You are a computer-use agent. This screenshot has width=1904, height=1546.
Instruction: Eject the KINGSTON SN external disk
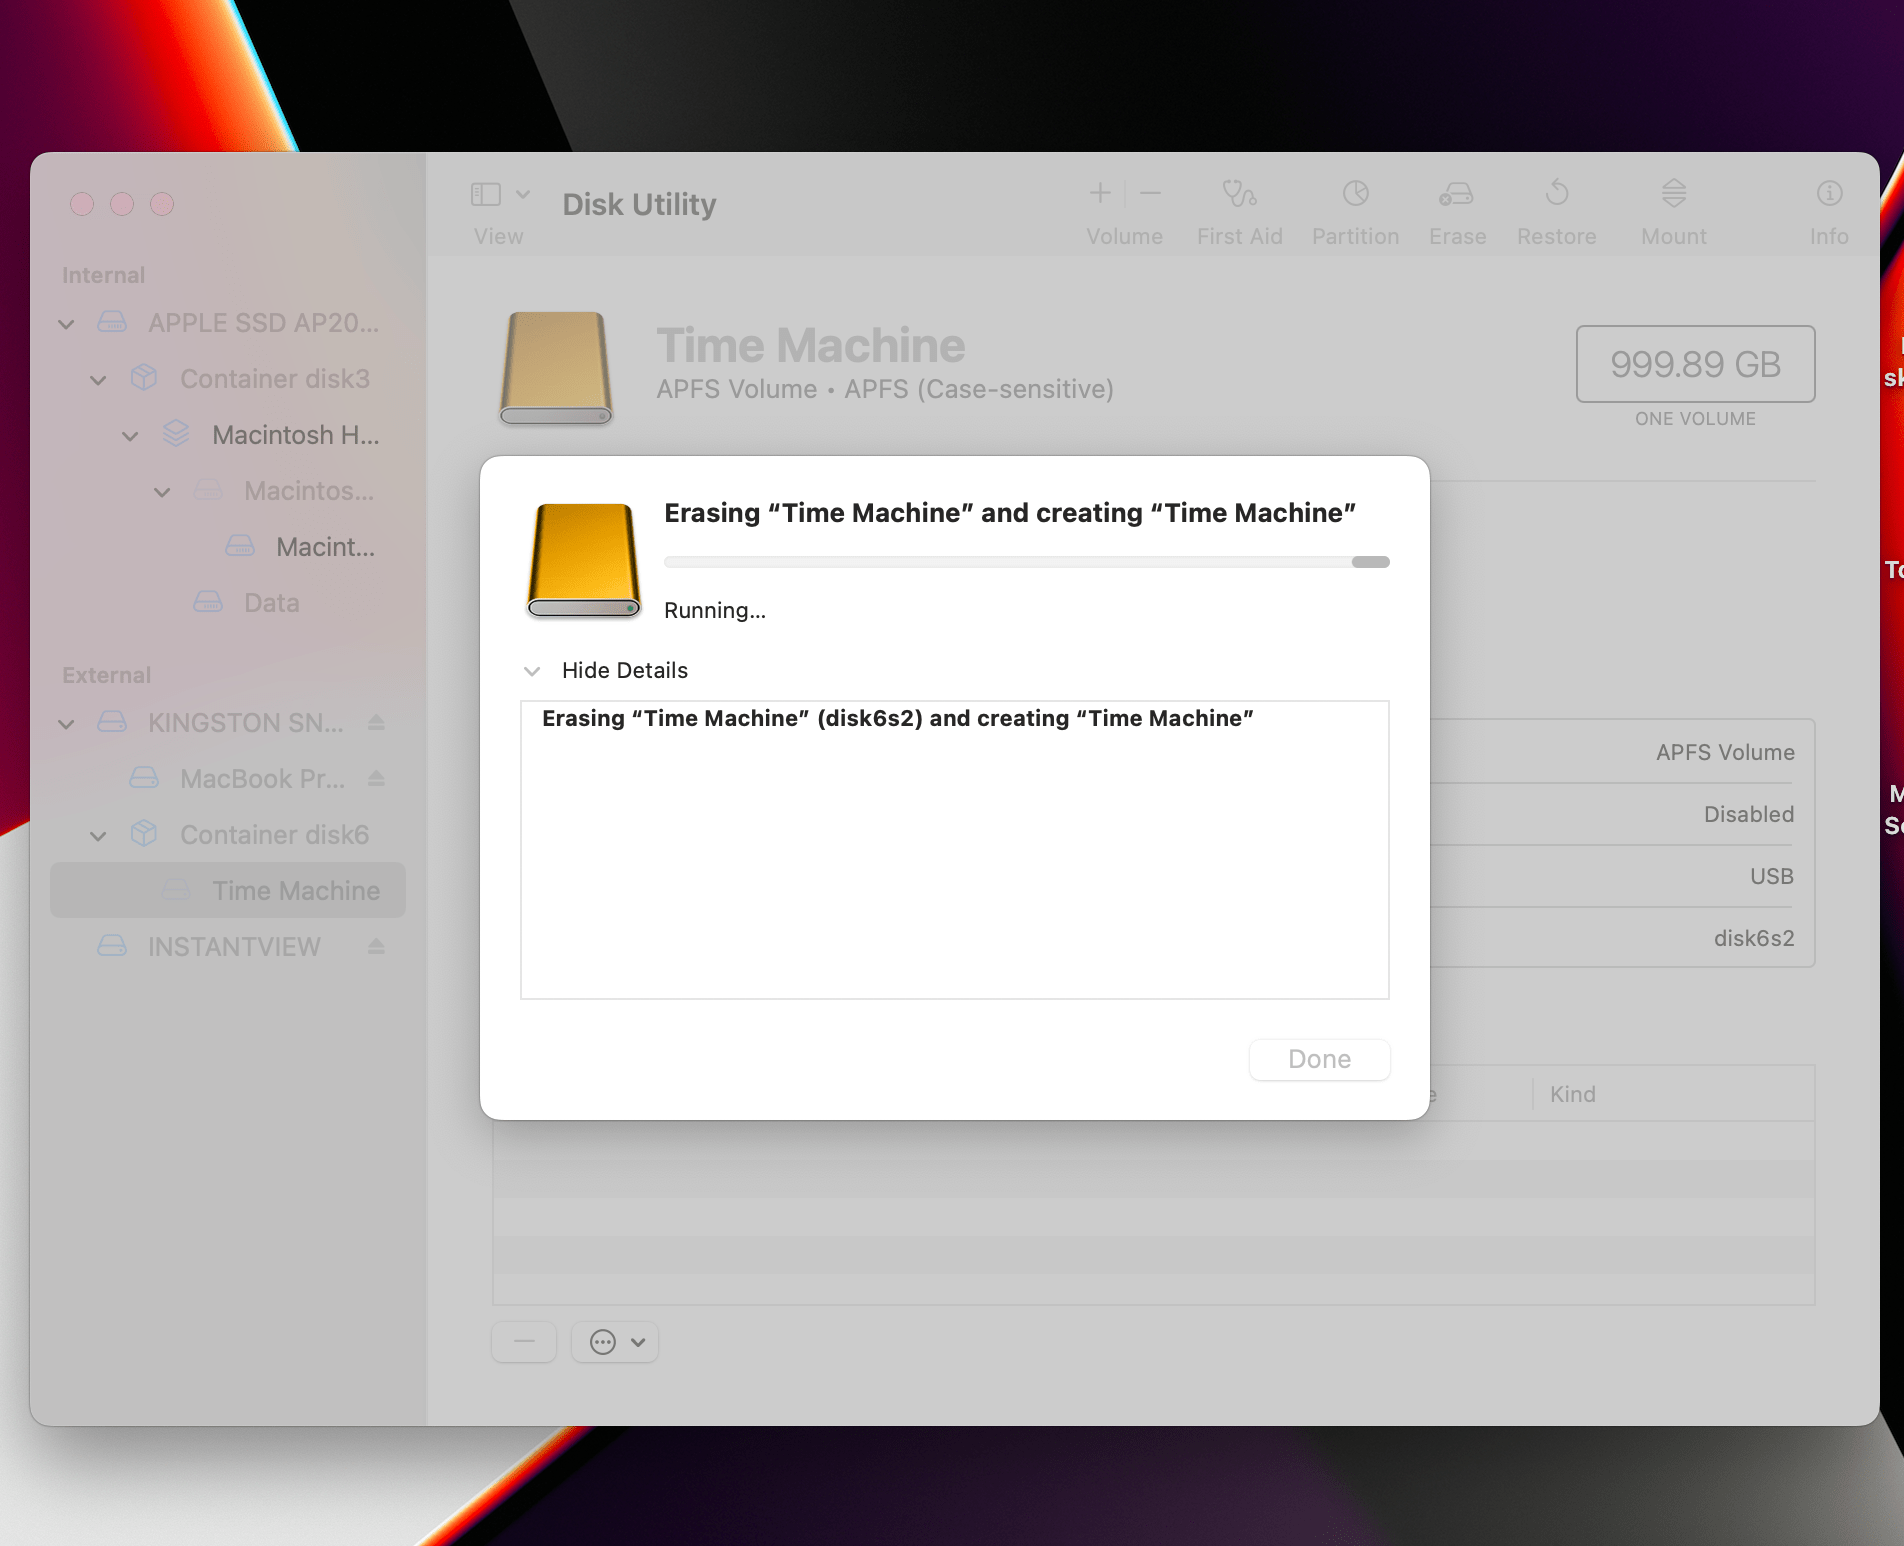tap(376, 722)
